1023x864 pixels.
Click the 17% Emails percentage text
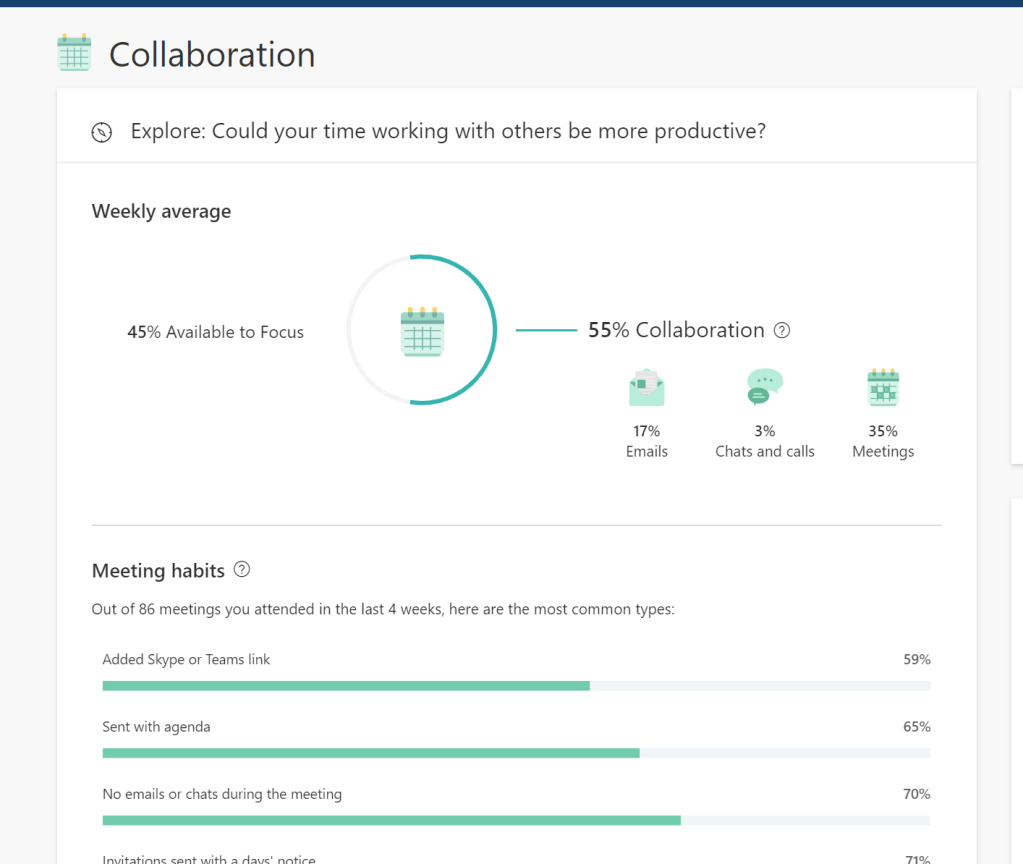coord(646,431)
